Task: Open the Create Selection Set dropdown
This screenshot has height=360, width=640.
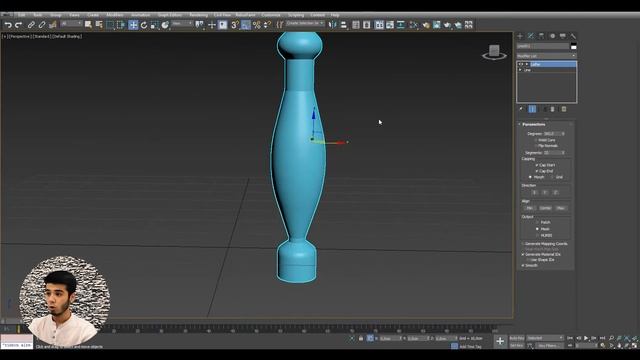Action: tap(305, 24)
